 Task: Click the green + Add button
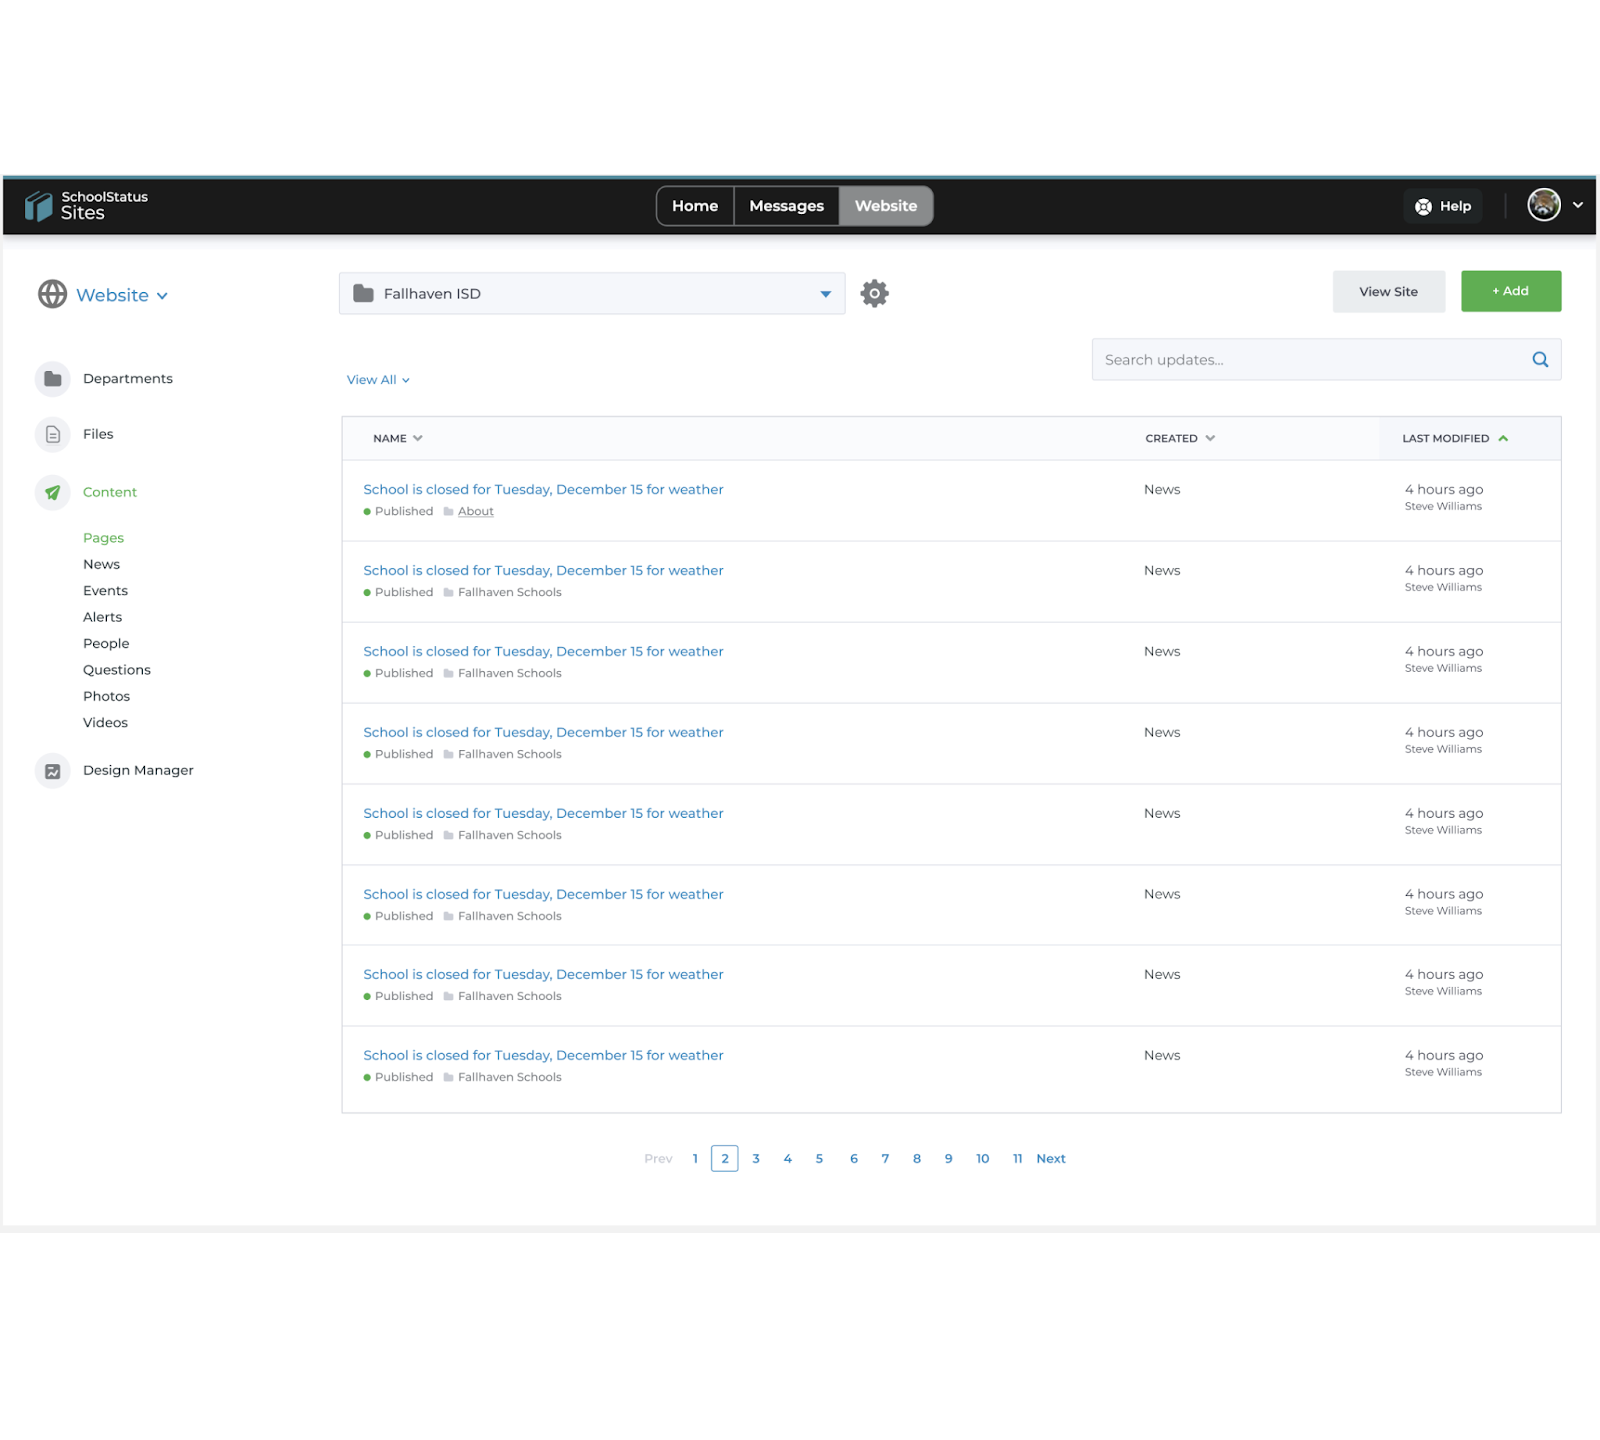1510,291
